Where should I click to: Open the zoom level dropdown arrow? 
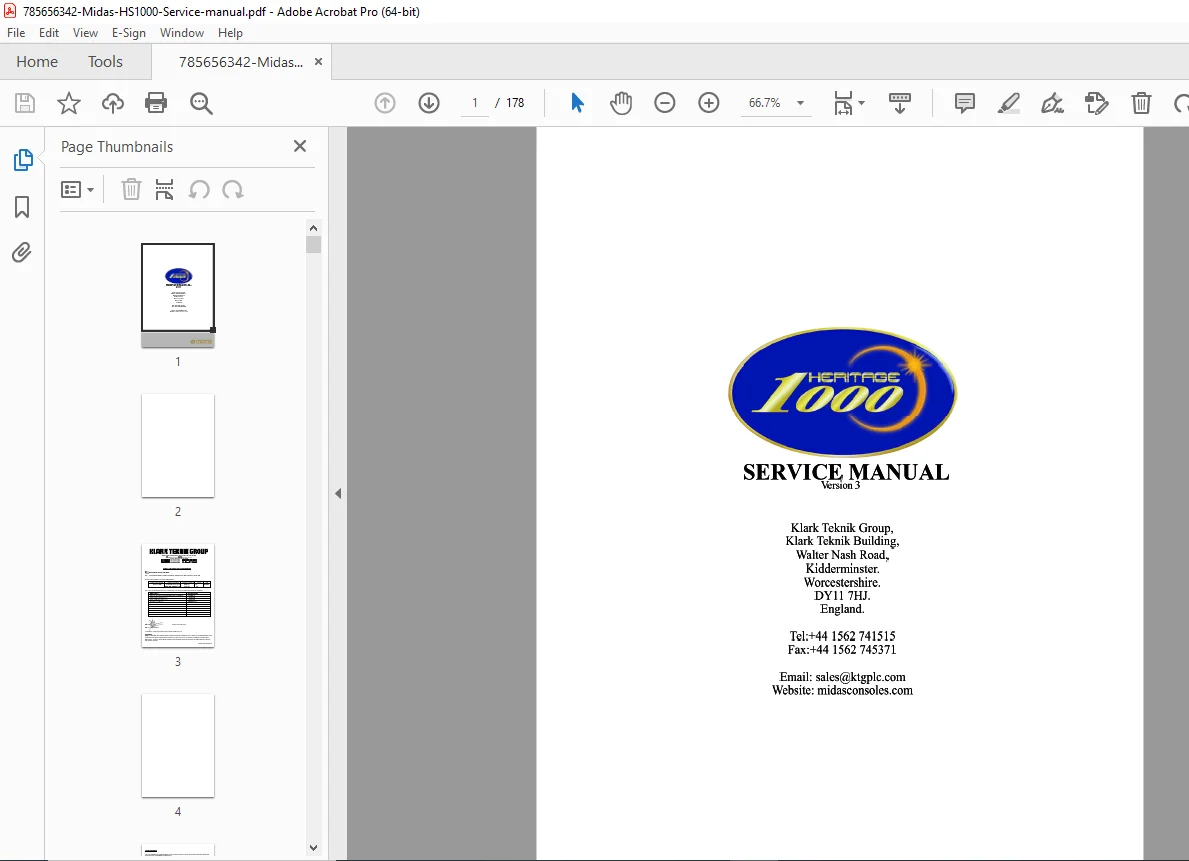[x=800, y=102]
